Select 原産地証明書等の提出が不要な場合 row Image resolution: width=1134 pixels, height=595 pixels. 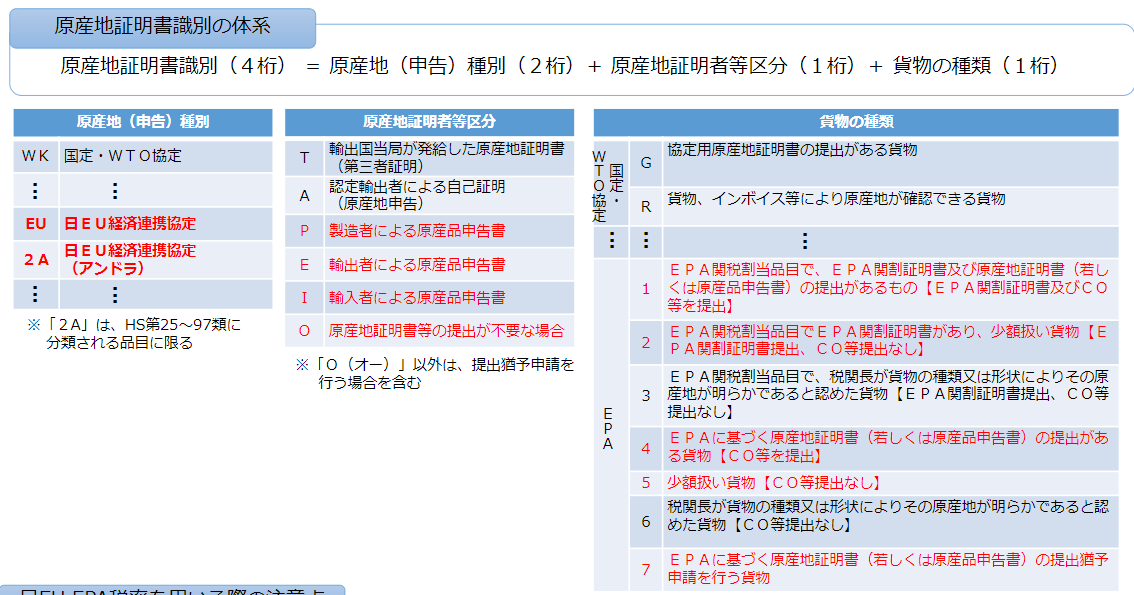click(430, 330)
